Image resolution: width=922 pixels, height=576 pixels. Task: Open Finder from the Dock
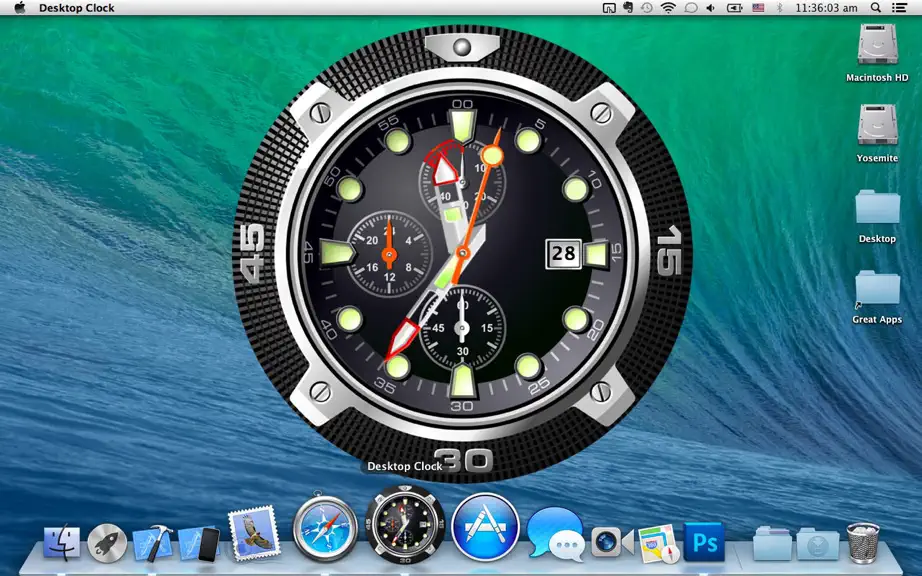(x=61, y=542)
